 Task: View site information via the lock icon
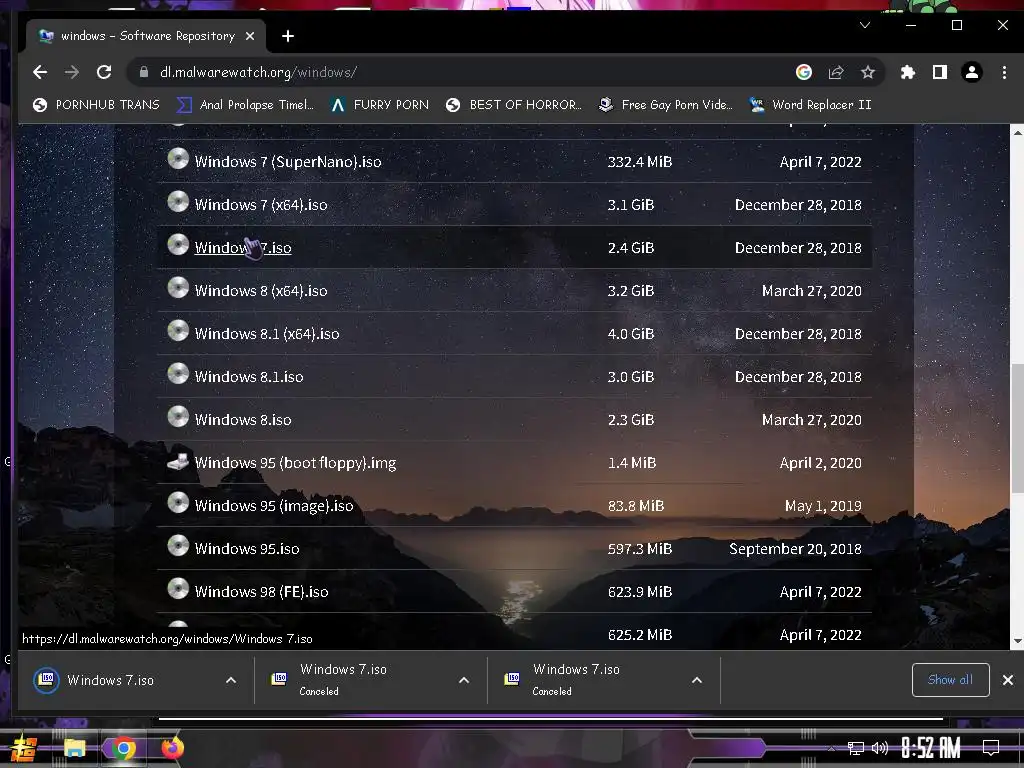click(144, 72)
